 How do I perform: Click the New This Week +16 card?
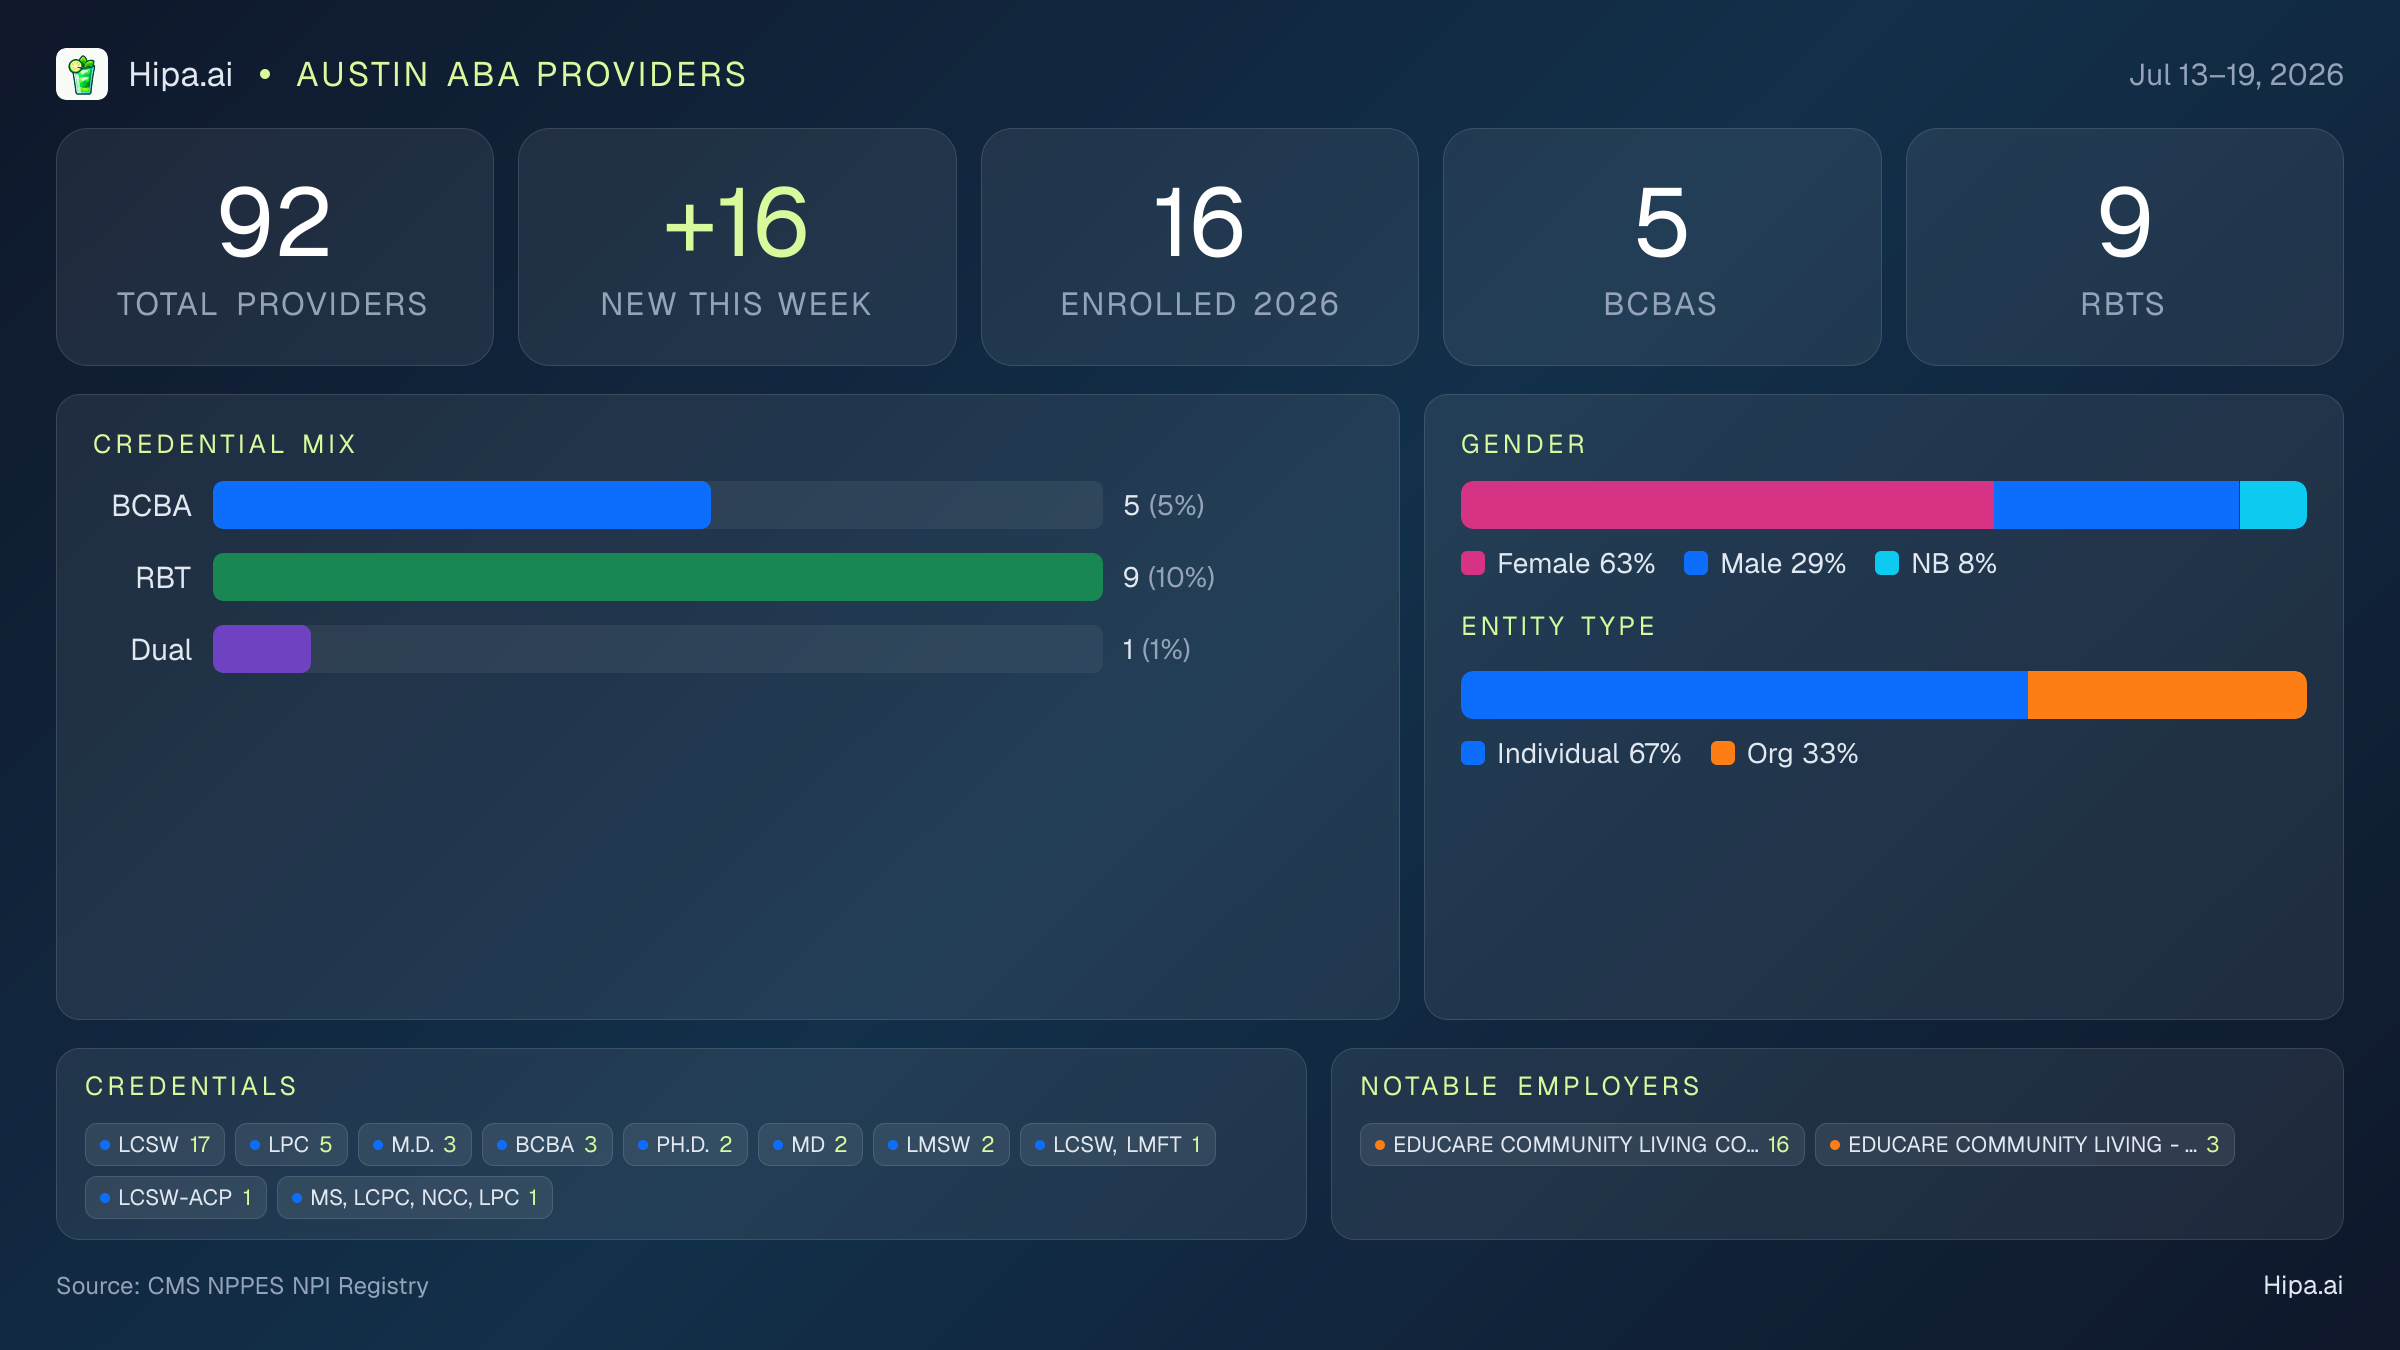737,247
